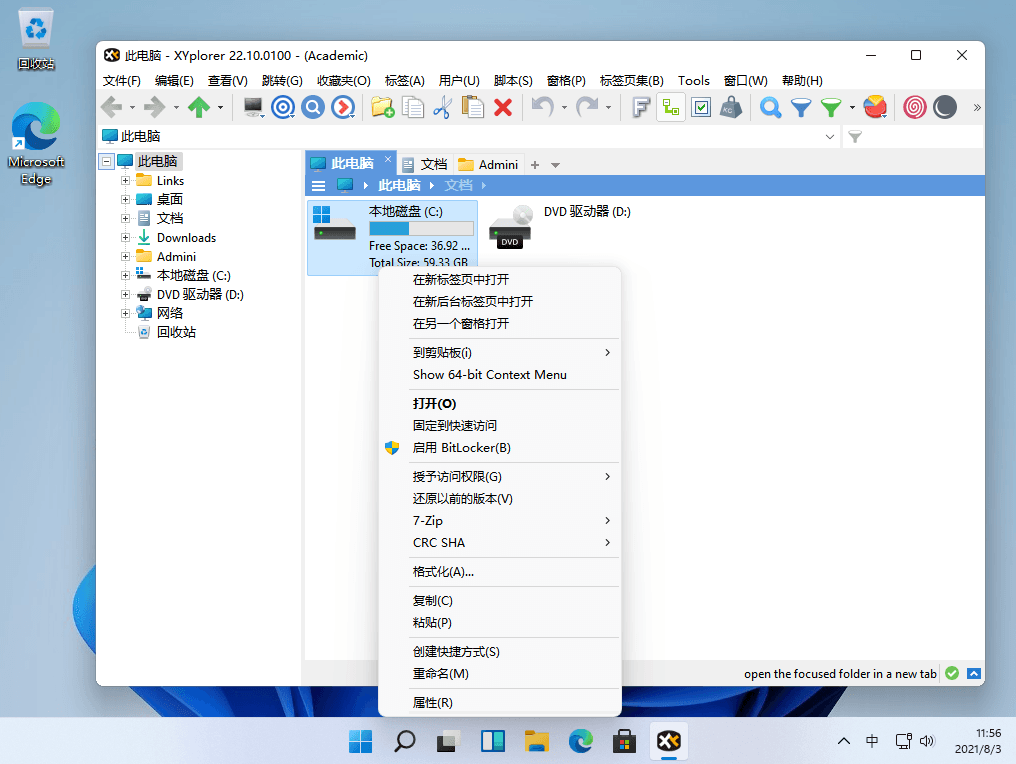Screen dimensions: 1016x764
Task: Select 格式化(A)... in context menu
Action: click(500, 572)
